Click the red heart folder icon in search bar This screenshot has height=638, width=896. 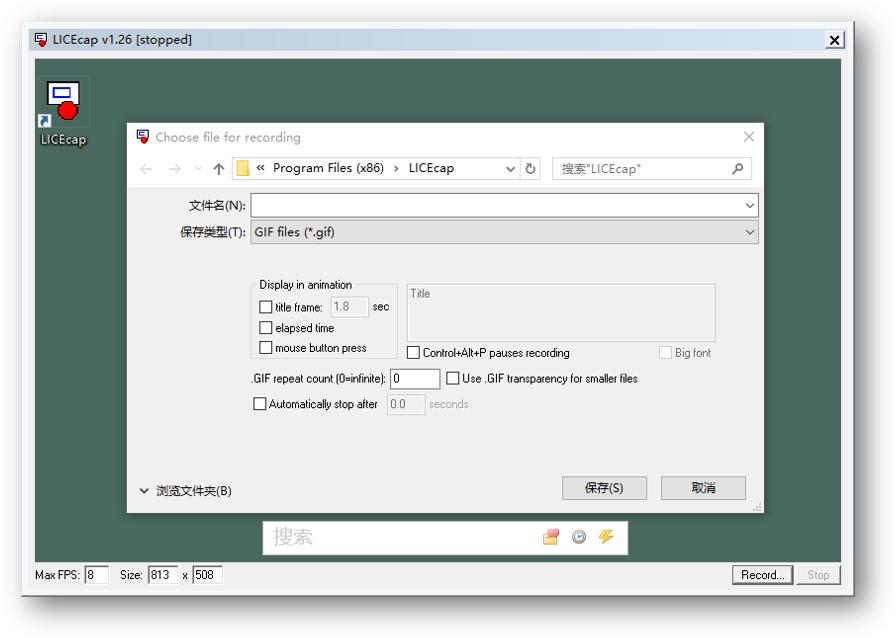coord(551,537)
